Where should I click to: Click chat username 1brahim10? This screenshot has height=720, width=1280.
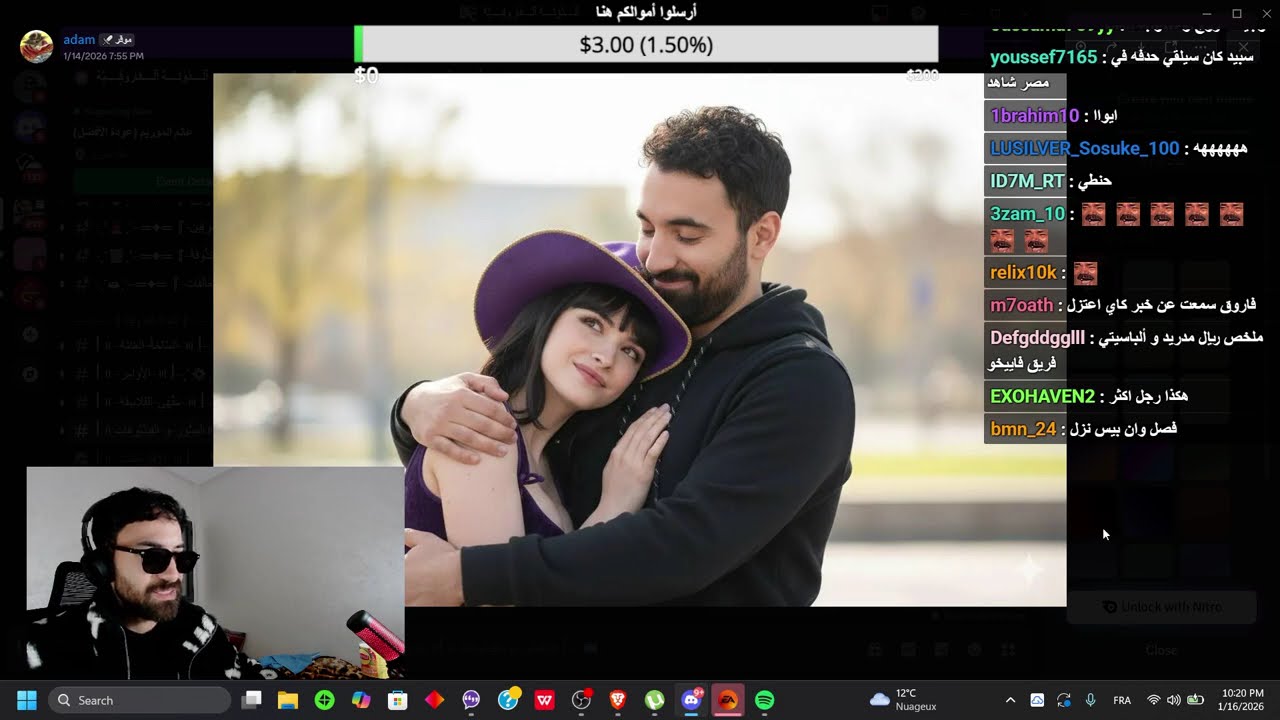[1035, 116]
